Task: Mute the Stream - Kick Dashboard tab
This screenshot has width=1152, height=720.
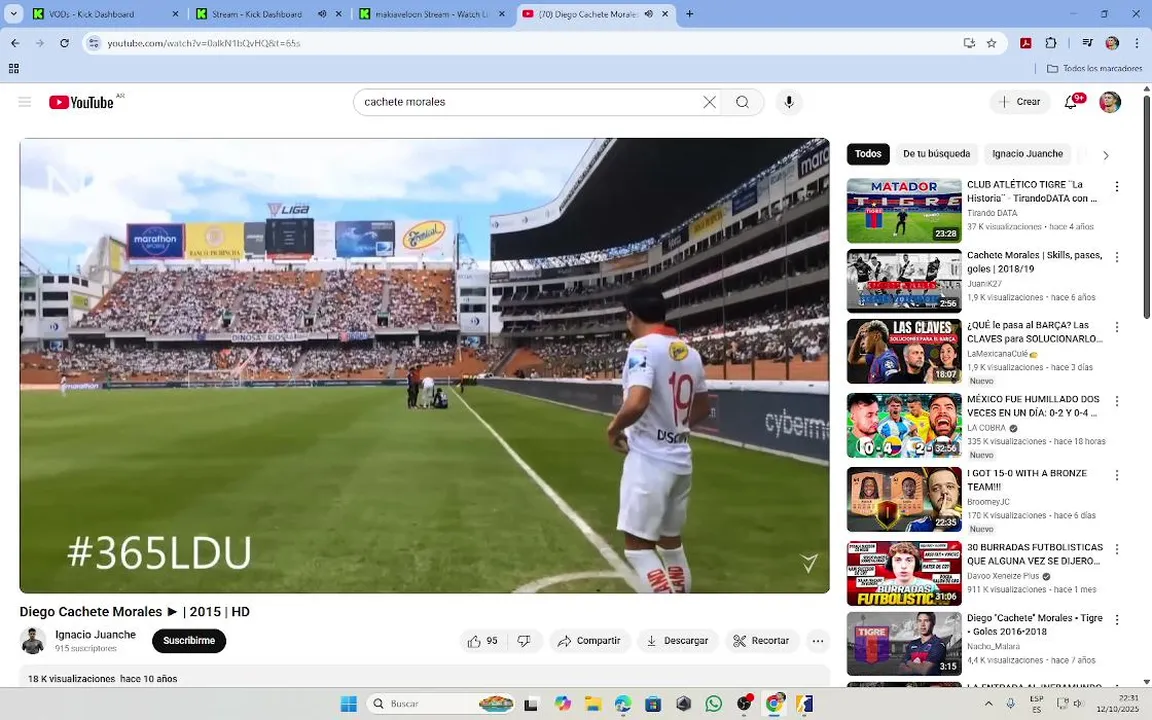Action: [322, 14]
